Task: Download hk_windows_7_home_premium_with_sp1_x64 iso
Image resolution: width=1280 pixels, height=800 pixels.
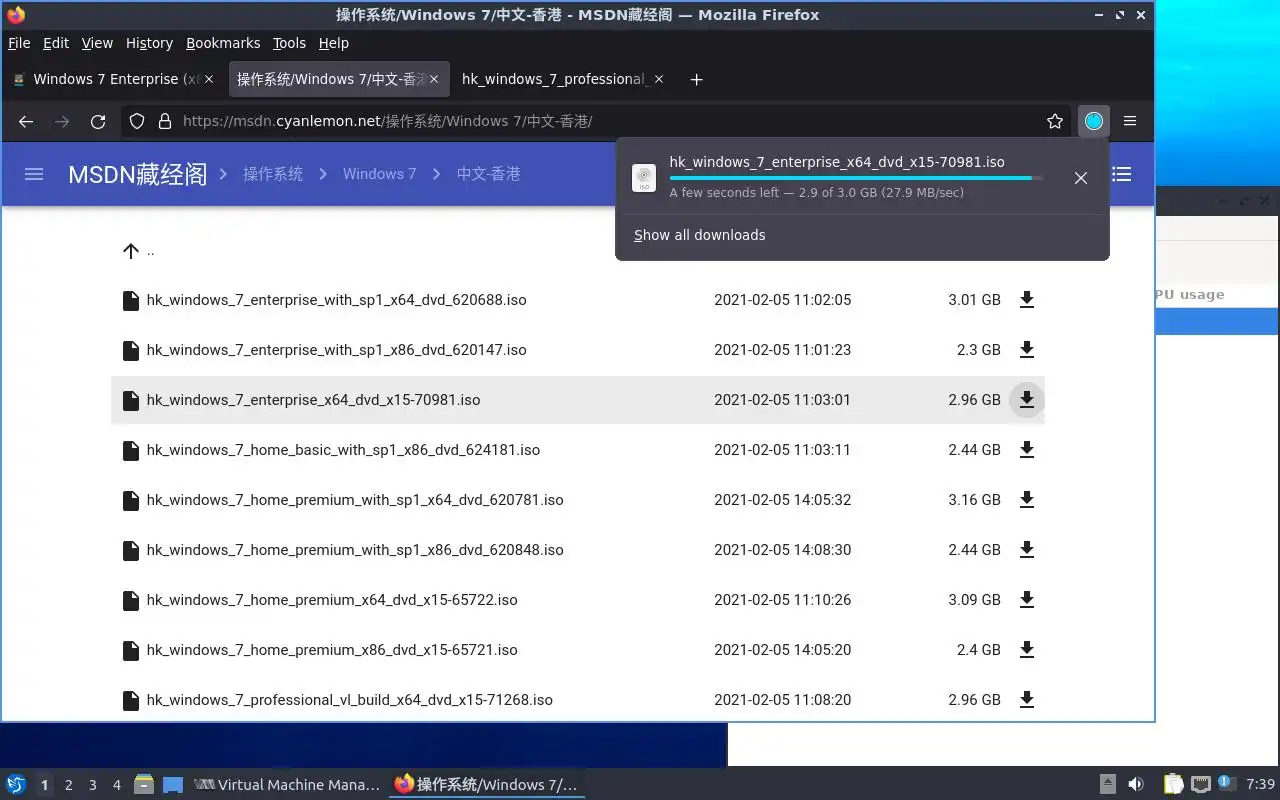Action: (x=1026, y=500)
